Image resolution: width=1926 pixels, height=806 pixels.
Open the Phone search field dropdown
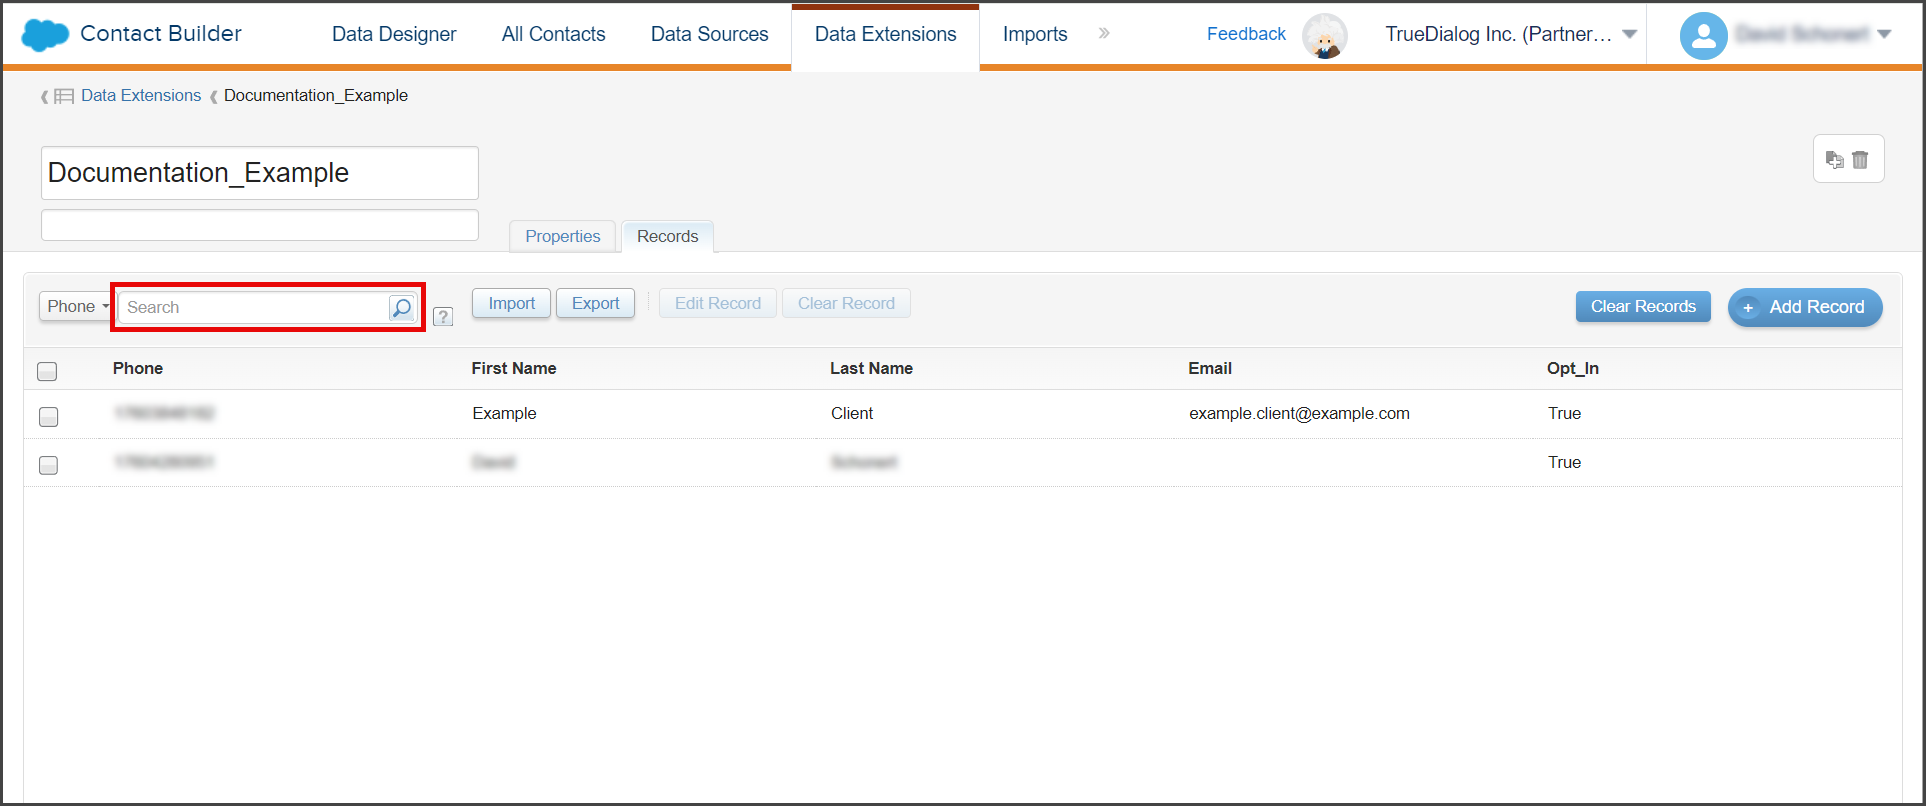(x=76, y=306)
